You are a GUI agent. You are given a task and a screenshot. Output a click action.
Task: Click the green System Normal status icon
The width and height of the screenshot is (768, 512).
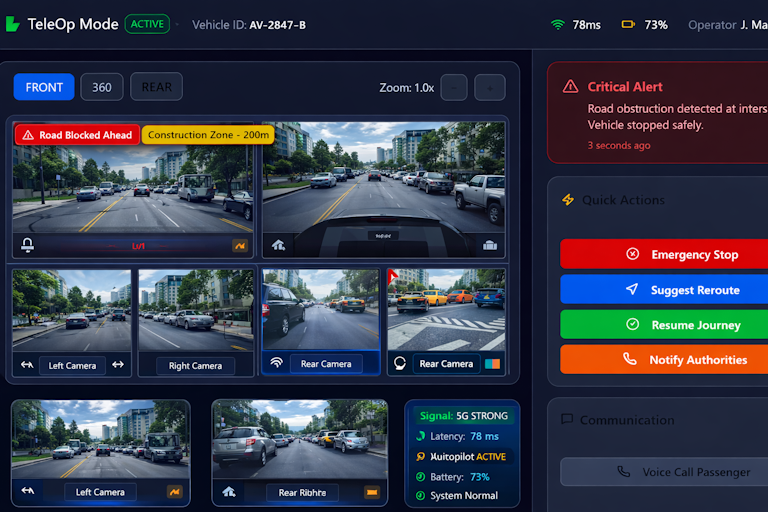(420, 495)
